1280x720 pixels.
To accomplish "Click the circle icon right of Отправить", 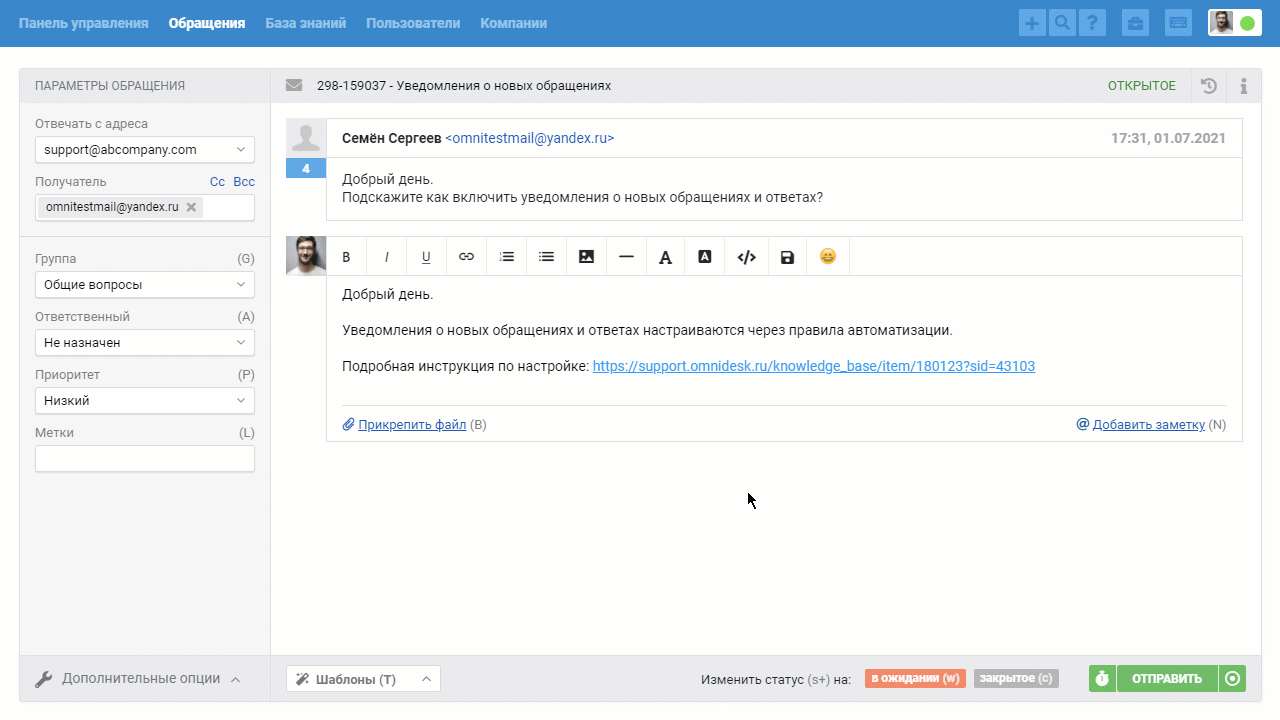I will 1233,679.
